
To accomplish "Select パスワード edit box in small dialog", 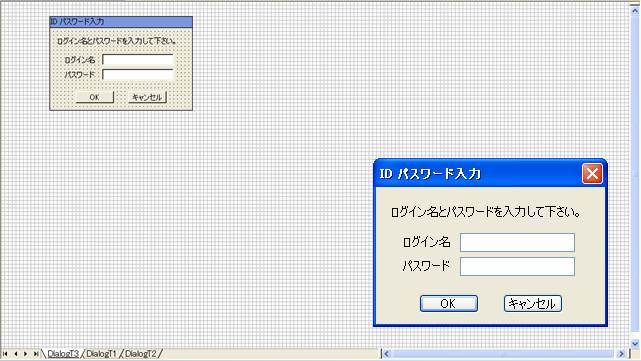I will tap(138, 74).
